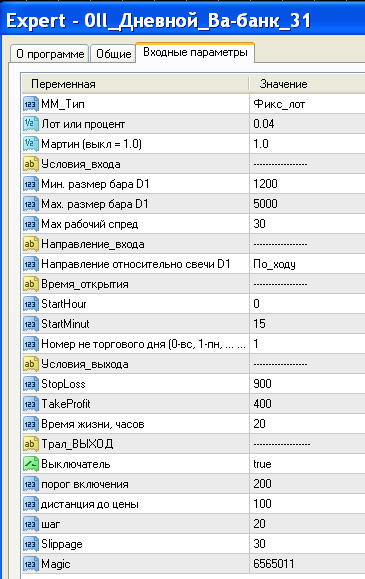Click the integer icon beside MM_Тип

pos(31,104)
